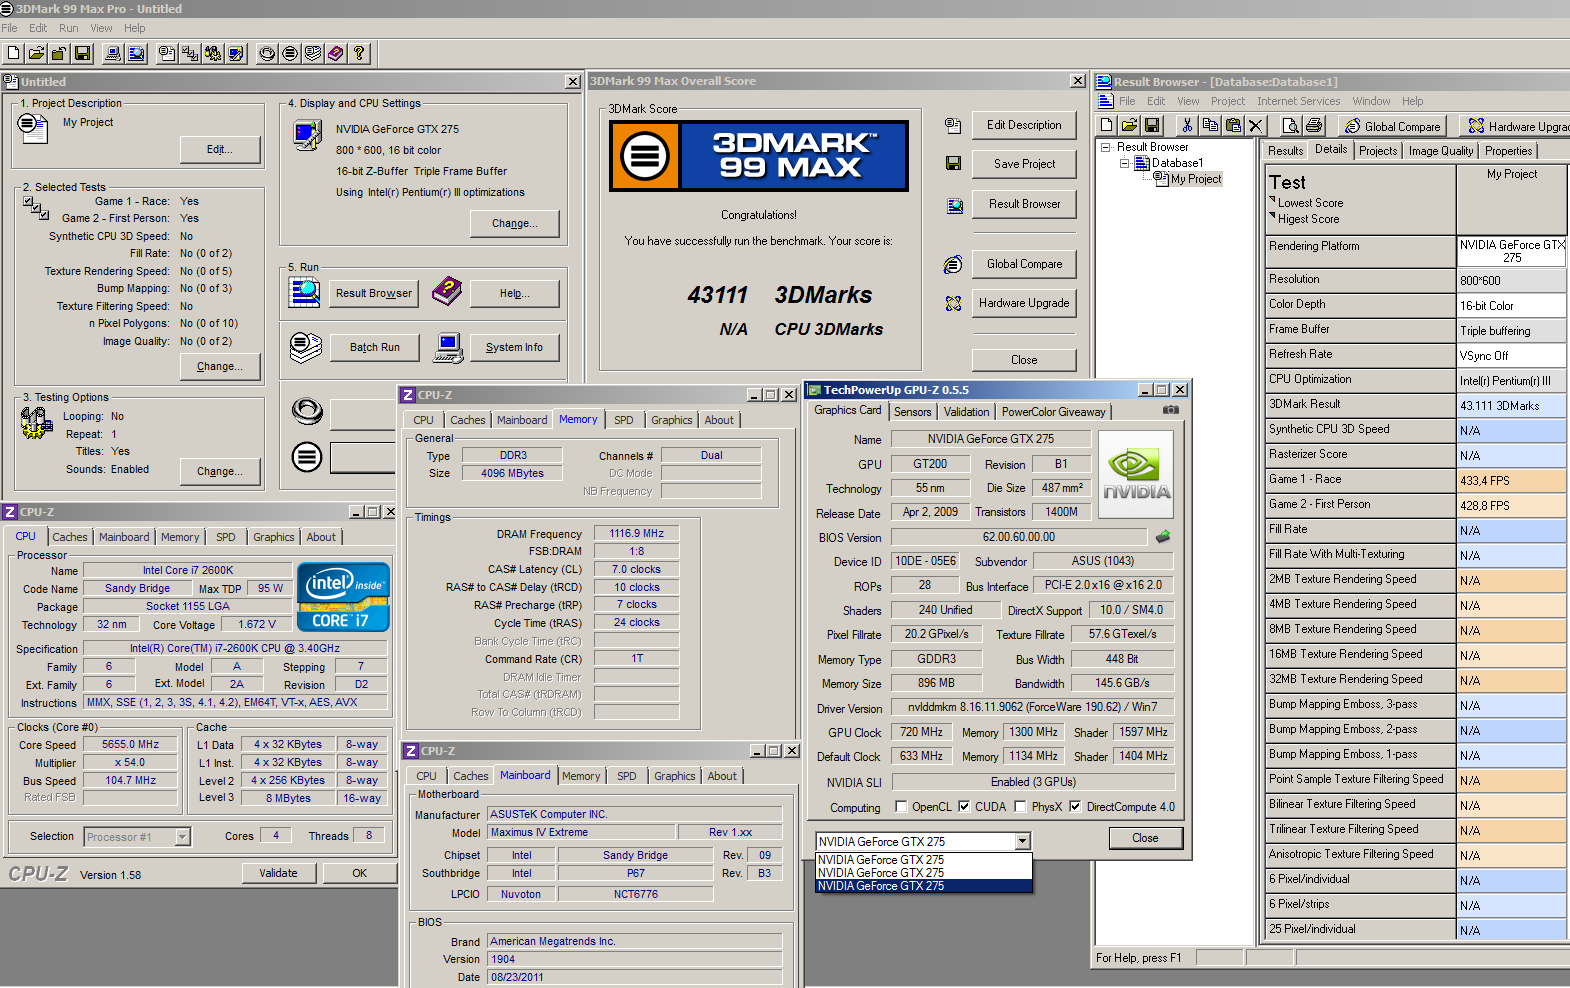1570x988 pixels.
Task: Open the GPU selector dropdown arrow in GPU-Z
Action: (x=1022, y=841)
